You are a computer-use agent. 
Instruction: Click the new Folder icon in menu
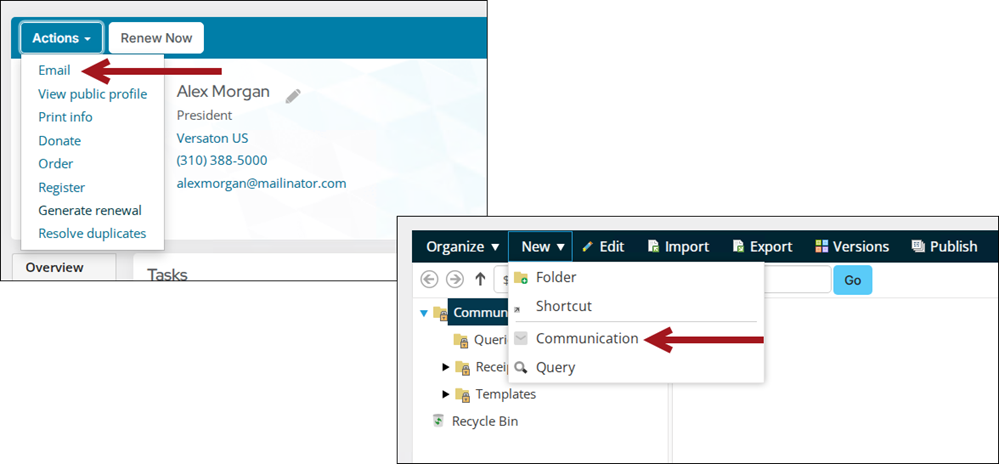coord(521,278)
